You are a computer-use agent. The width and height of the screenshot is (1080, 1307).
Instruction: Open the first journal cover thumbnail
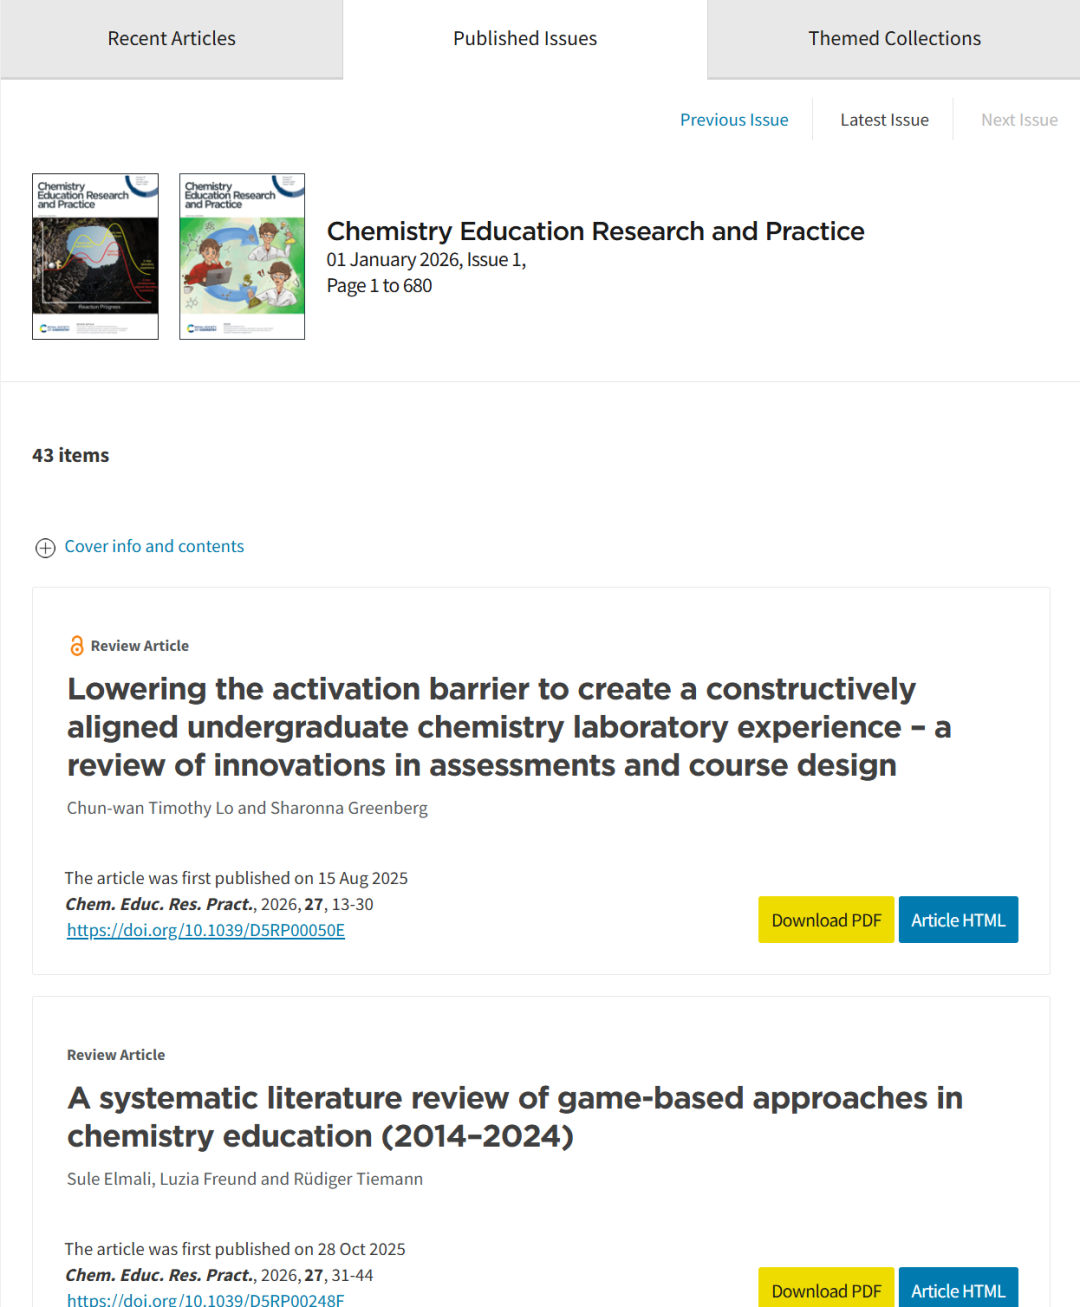[95, 257]
